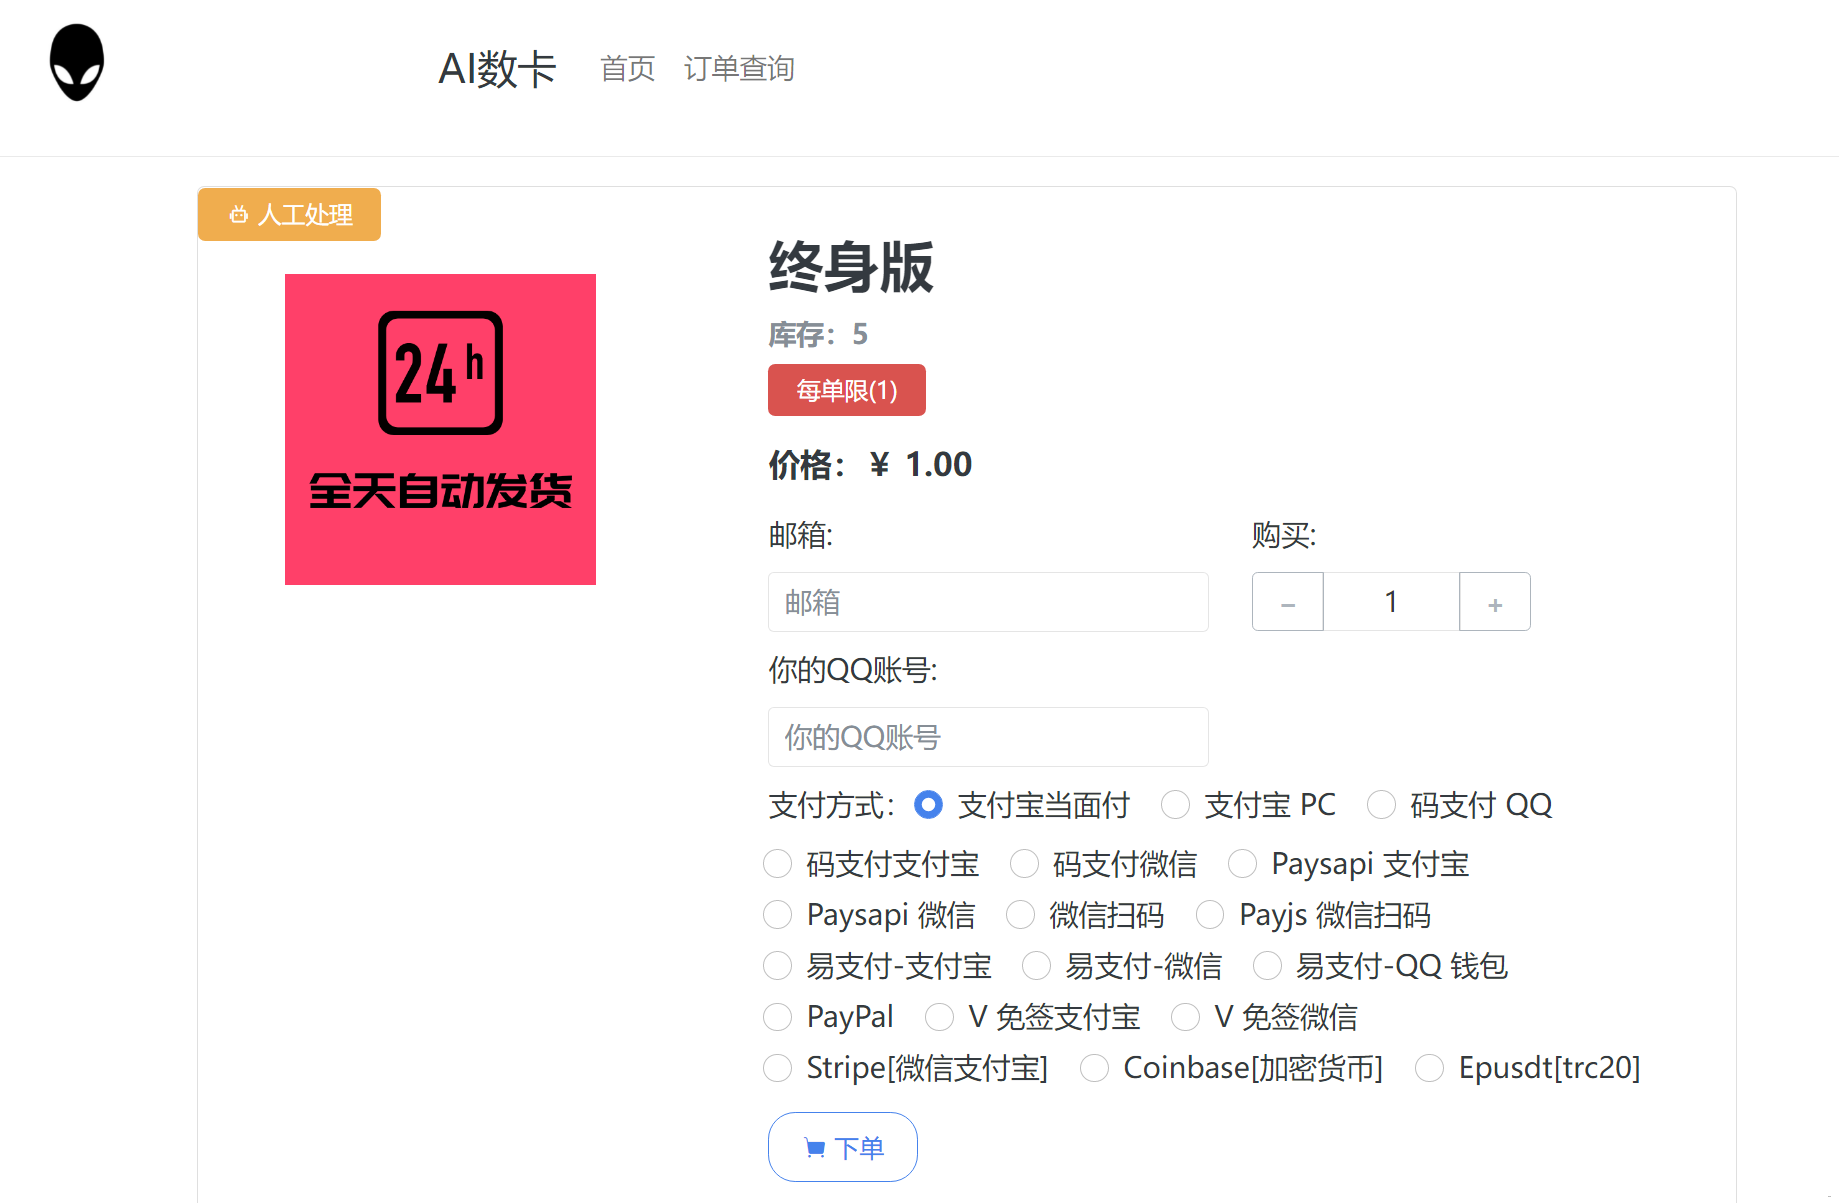Open the 首页 navigation link

[627, 69]
